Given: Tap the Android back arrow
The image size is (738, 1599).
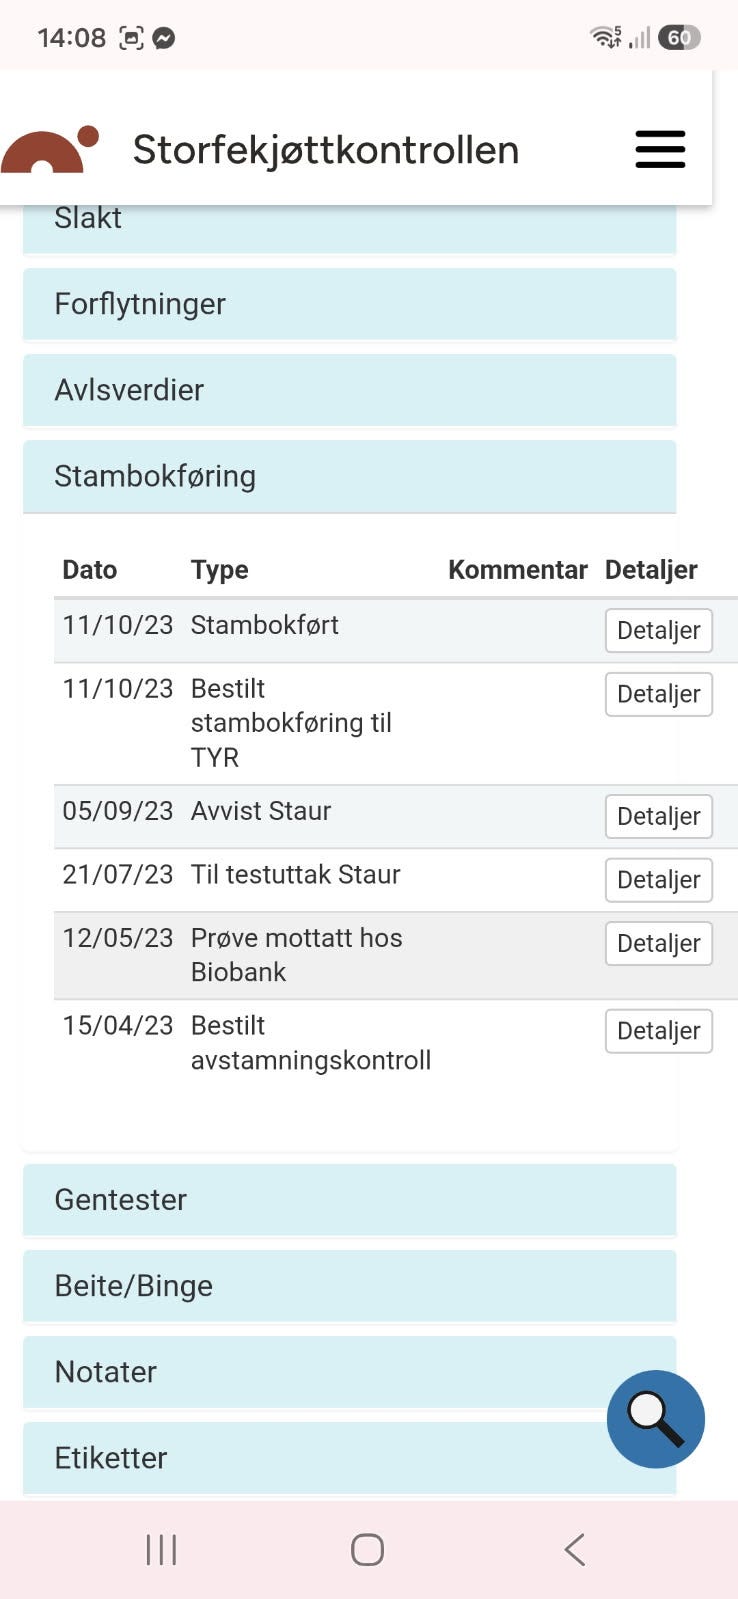Looking at the screenshot, I should click(x=574, y=1550).
